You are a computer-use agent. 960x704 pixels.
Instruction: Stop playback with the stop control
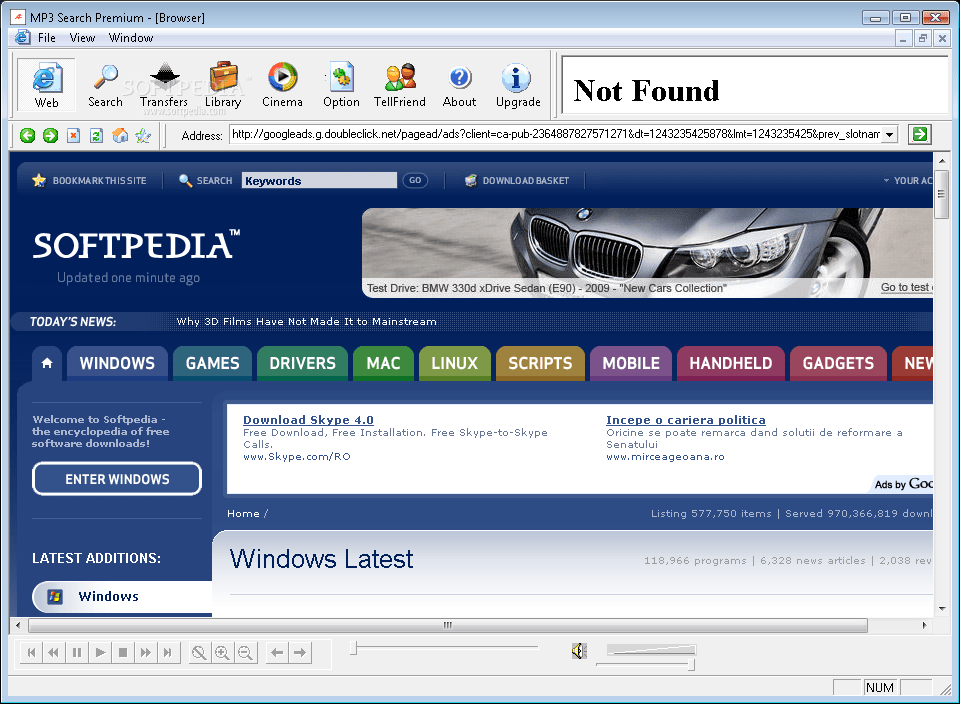122,652
